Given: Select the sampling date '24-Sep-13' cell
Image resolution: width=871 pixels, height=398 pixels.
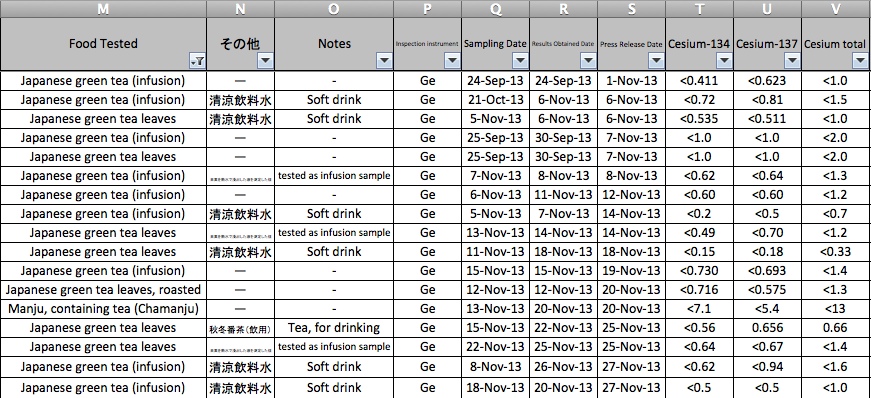Looking at the screenshot, I should tap(495, 81).
